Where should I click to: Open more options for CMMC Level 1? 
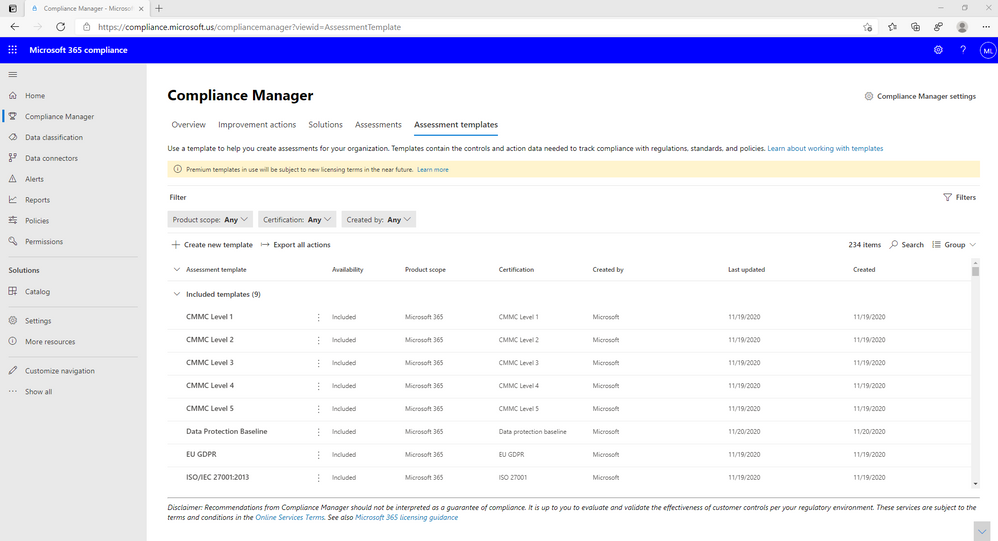tap(318, 317)
